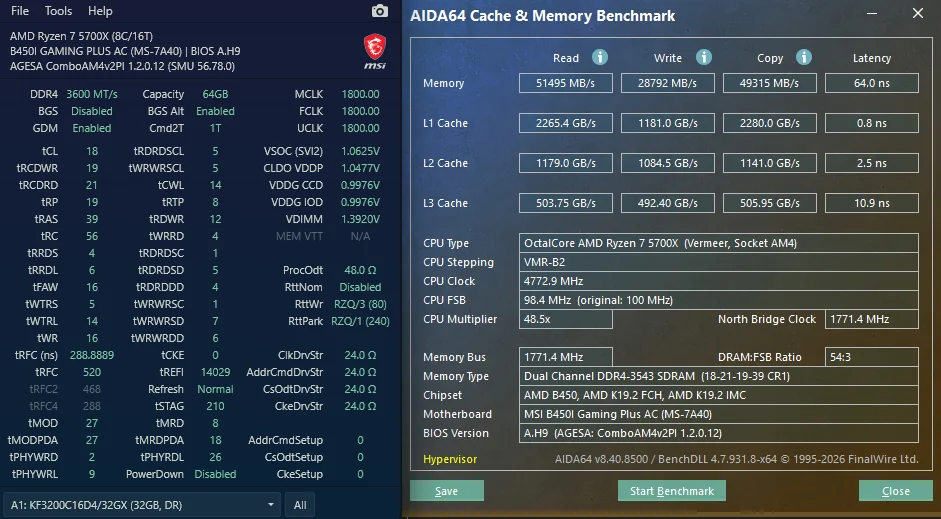Click the Memory Latency 64.0 ns field
Viewport: 941px width, 519px height.
point(871,83)
